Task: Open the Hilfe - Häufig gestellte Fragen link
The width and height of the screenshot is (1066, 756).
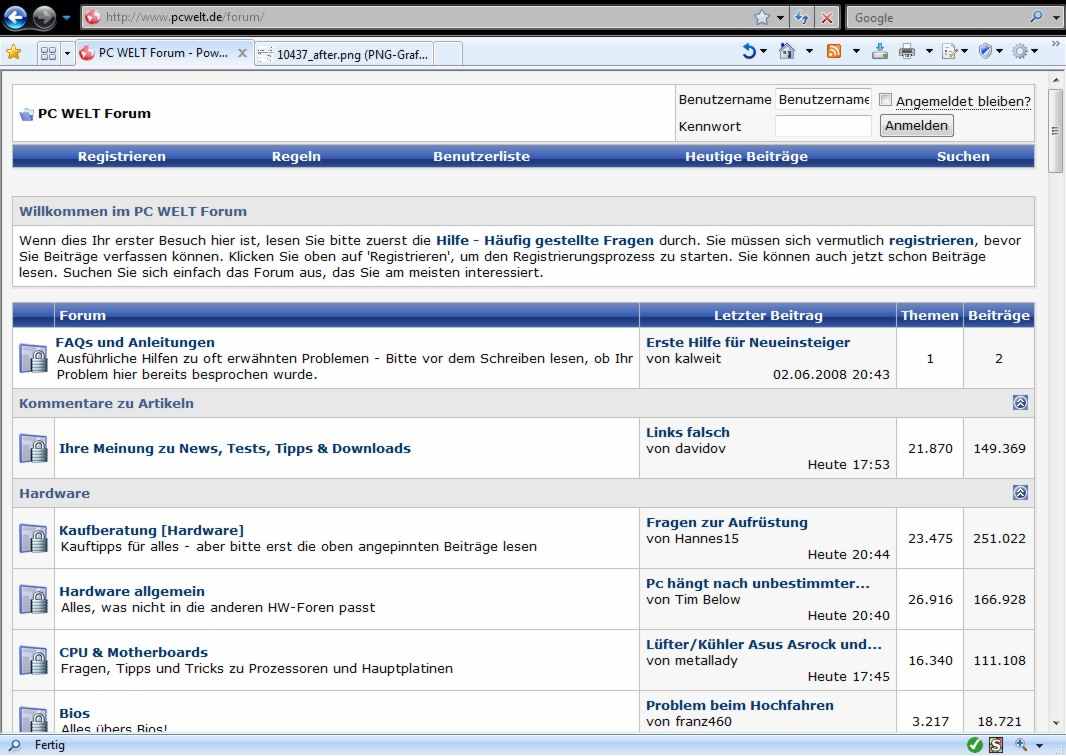Action: click(545, 240)
